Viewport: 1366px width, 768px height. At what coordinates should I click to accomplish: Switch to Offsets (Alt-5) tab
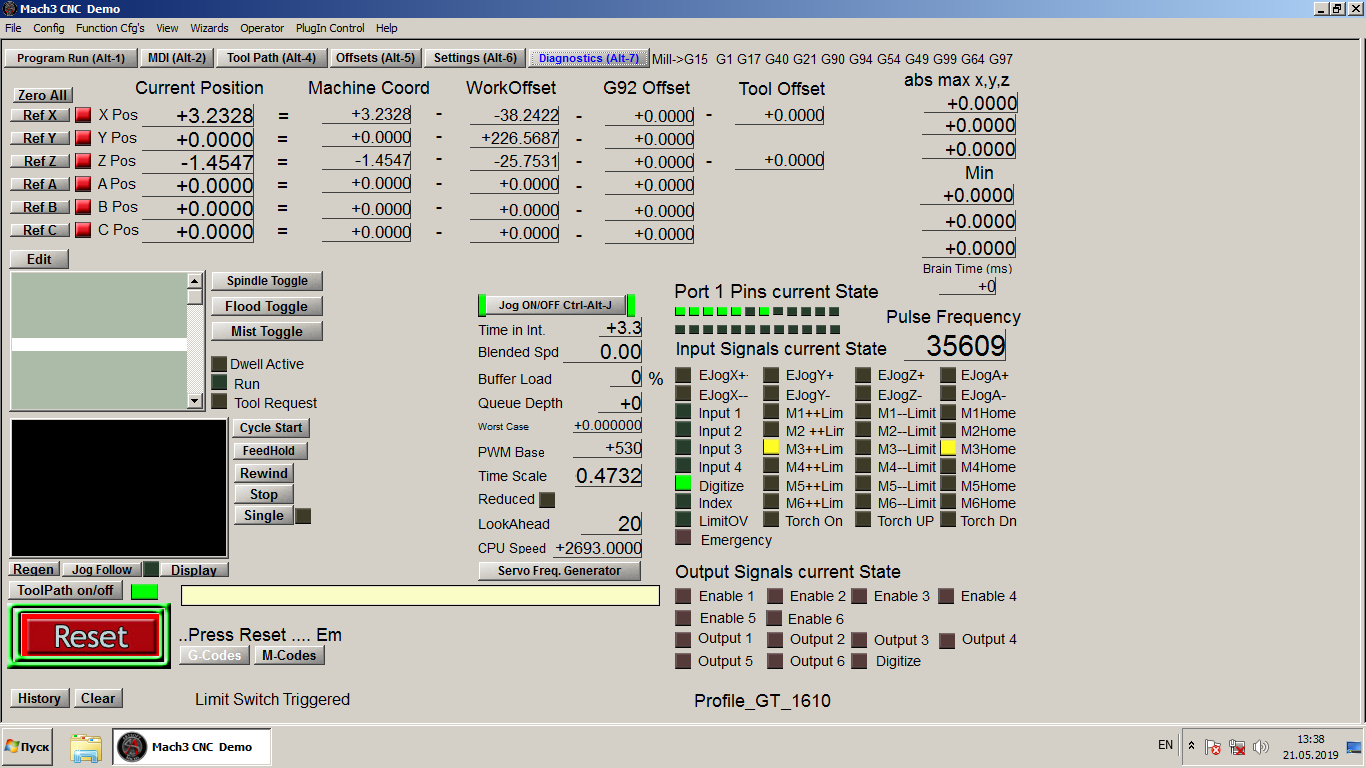pyautogui.click(x=375, y=58)
